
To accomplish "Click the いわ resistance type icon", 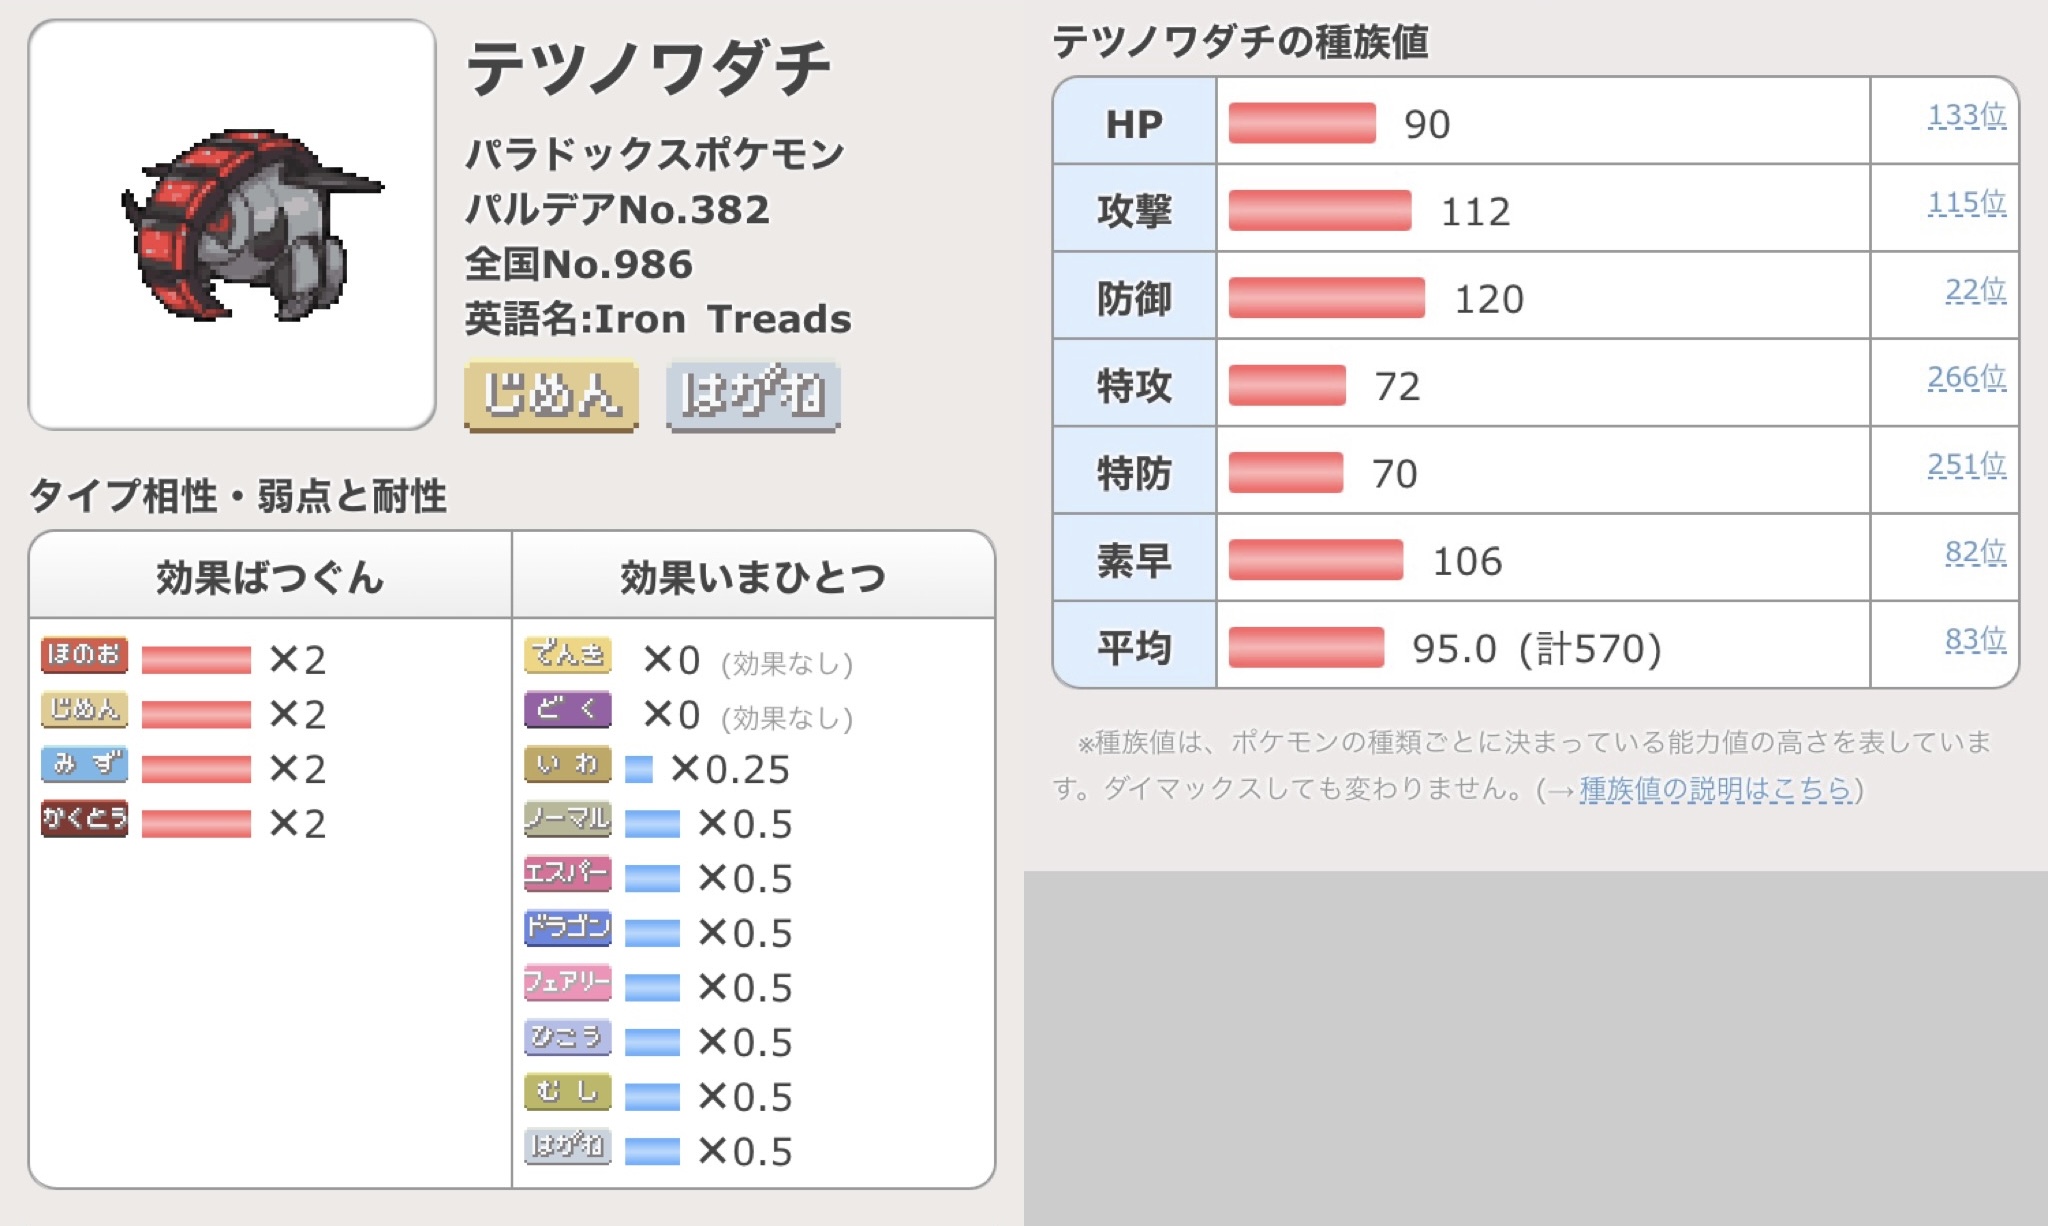I will click(x=567, y=765).
